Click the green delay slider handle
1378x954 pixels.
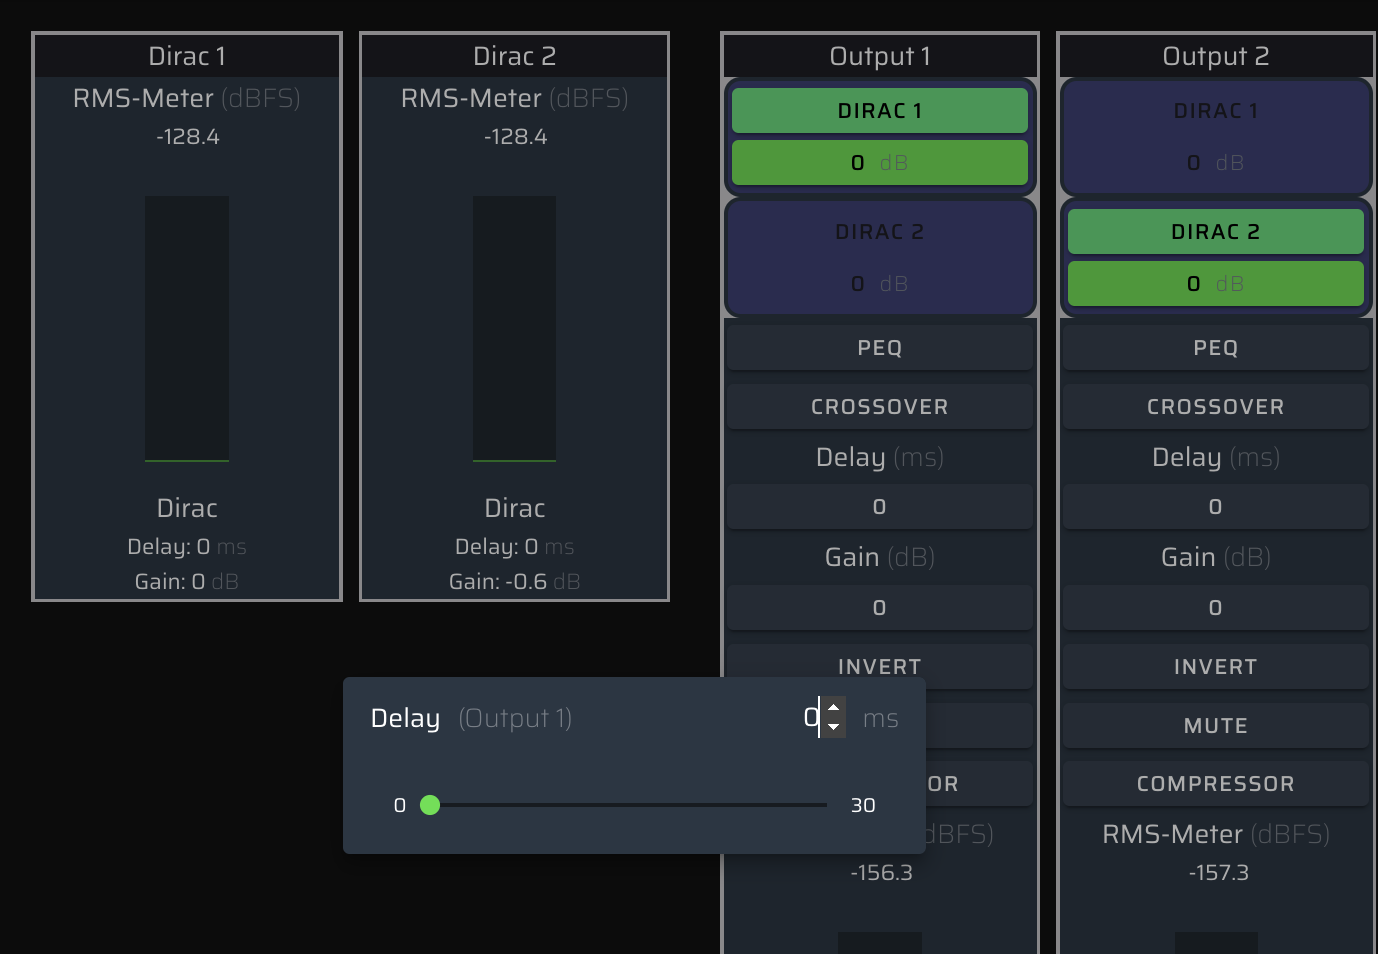tap(430, 805)
